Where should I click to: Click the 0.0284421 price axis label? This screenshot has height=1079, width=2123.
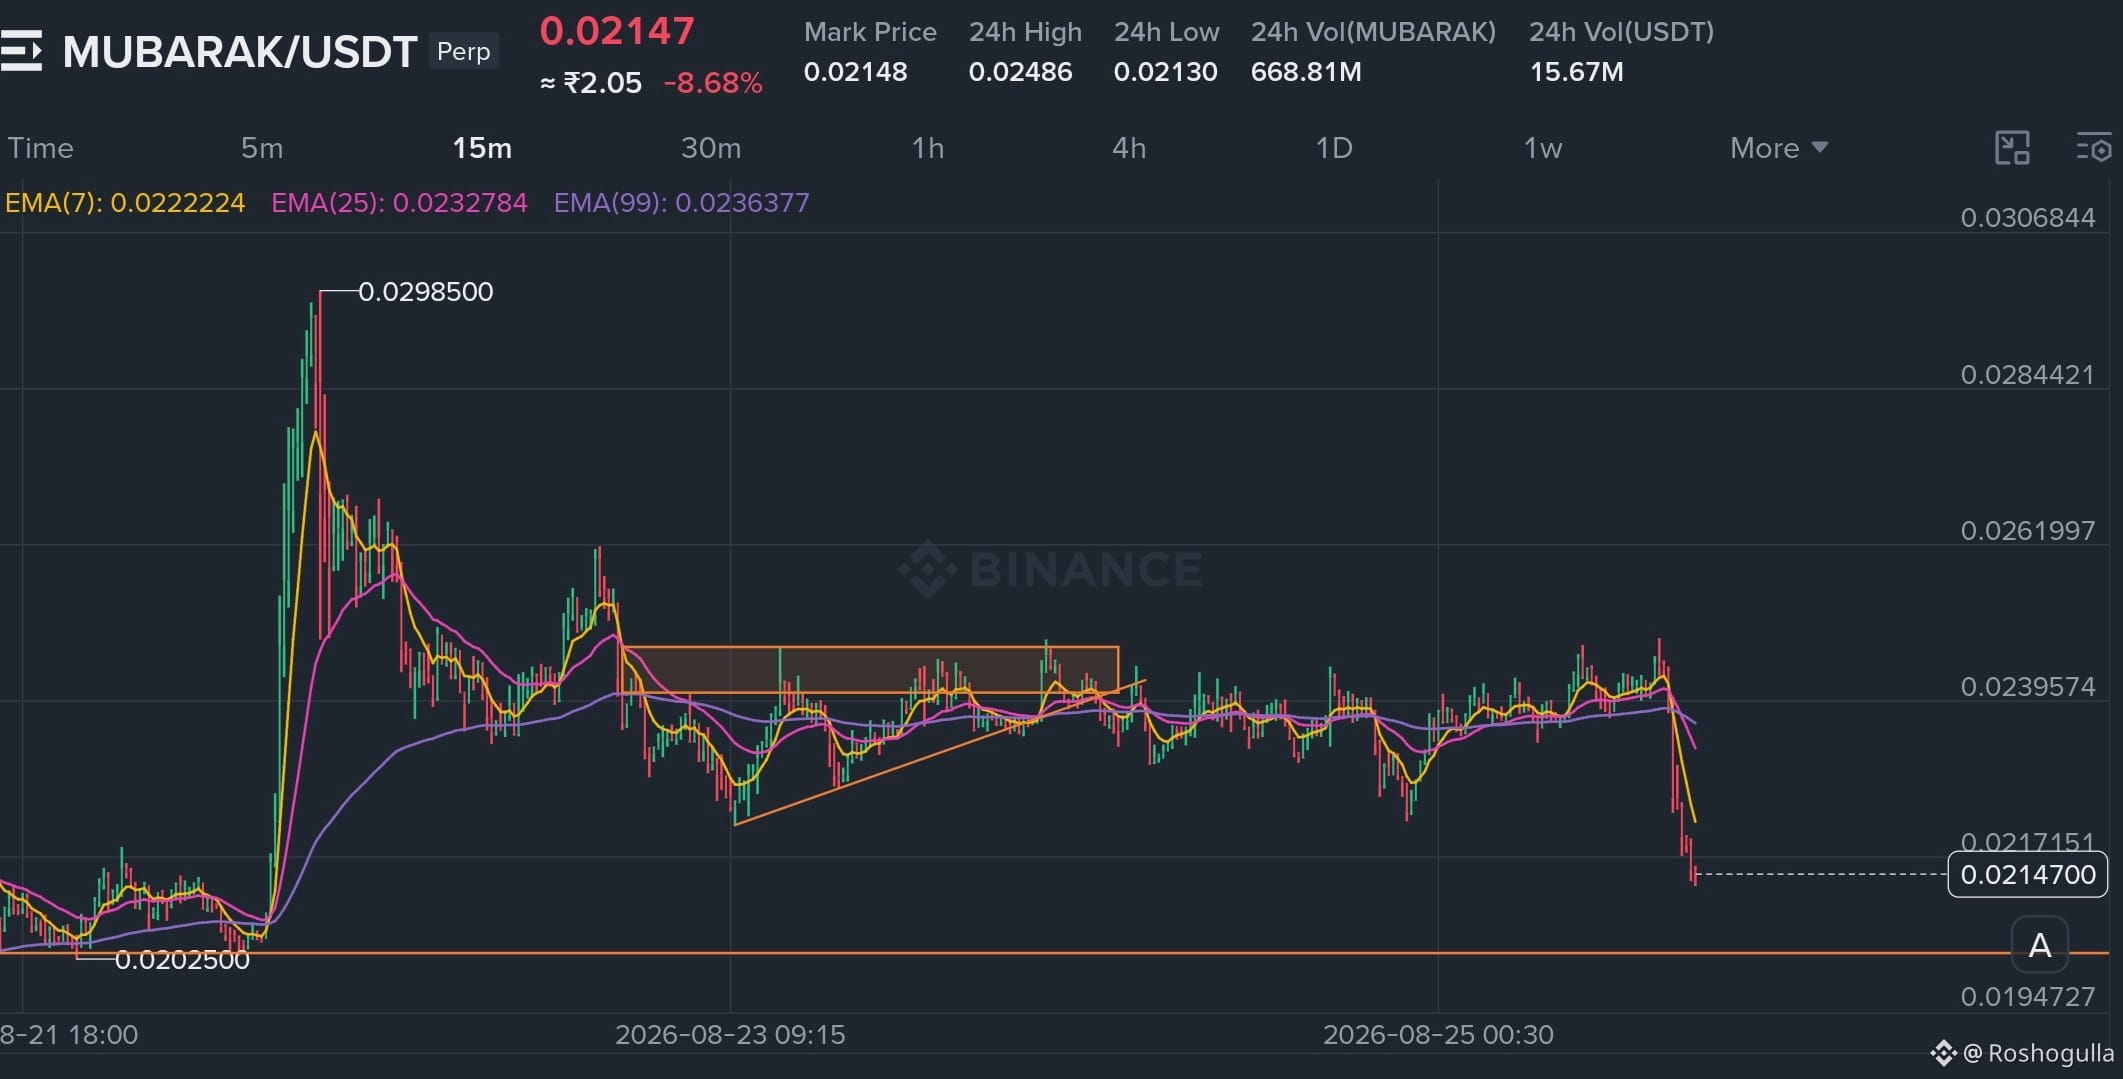[x=2027, y=375]
